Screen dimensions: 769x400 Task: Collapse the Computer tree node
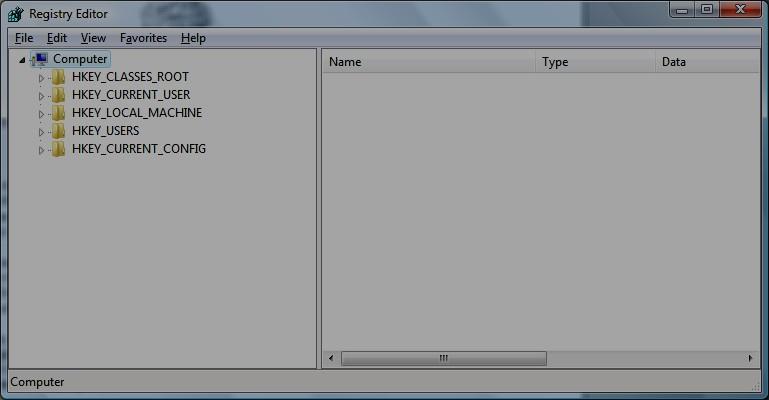click(x=23, y=60)
